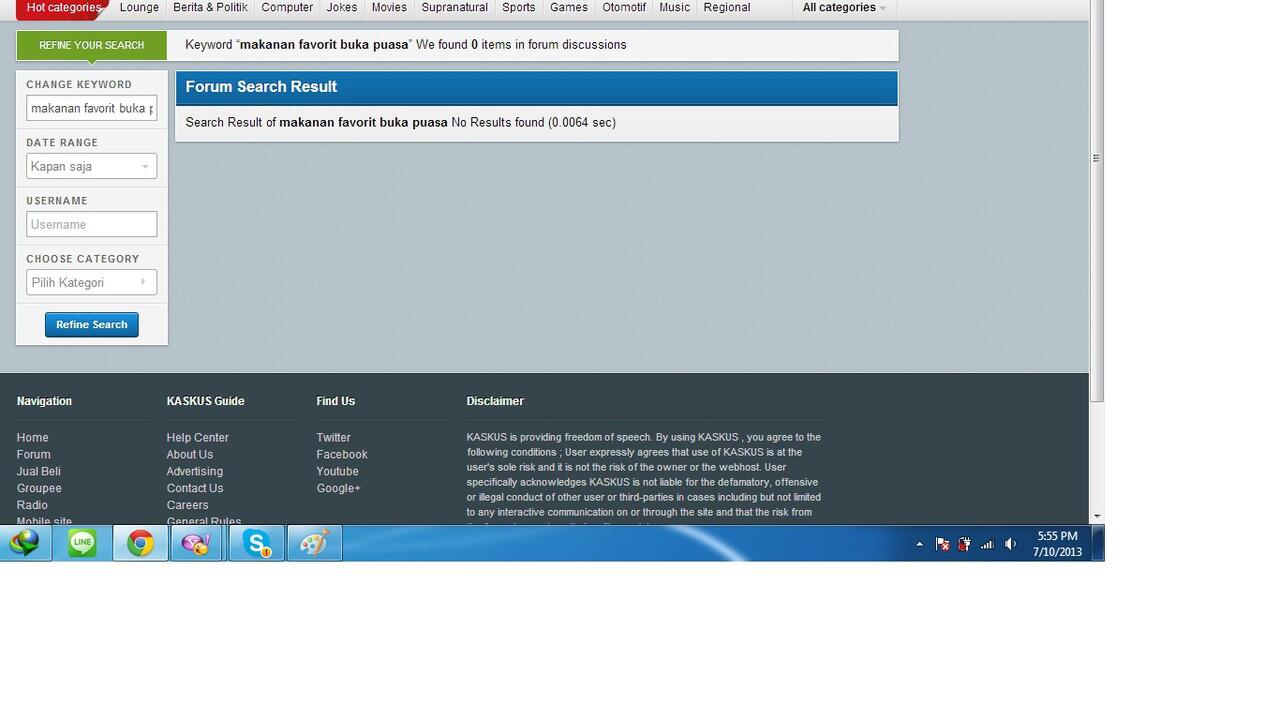
Task: Click the Refine Your Search header
Action: click(x=91, y=45)
